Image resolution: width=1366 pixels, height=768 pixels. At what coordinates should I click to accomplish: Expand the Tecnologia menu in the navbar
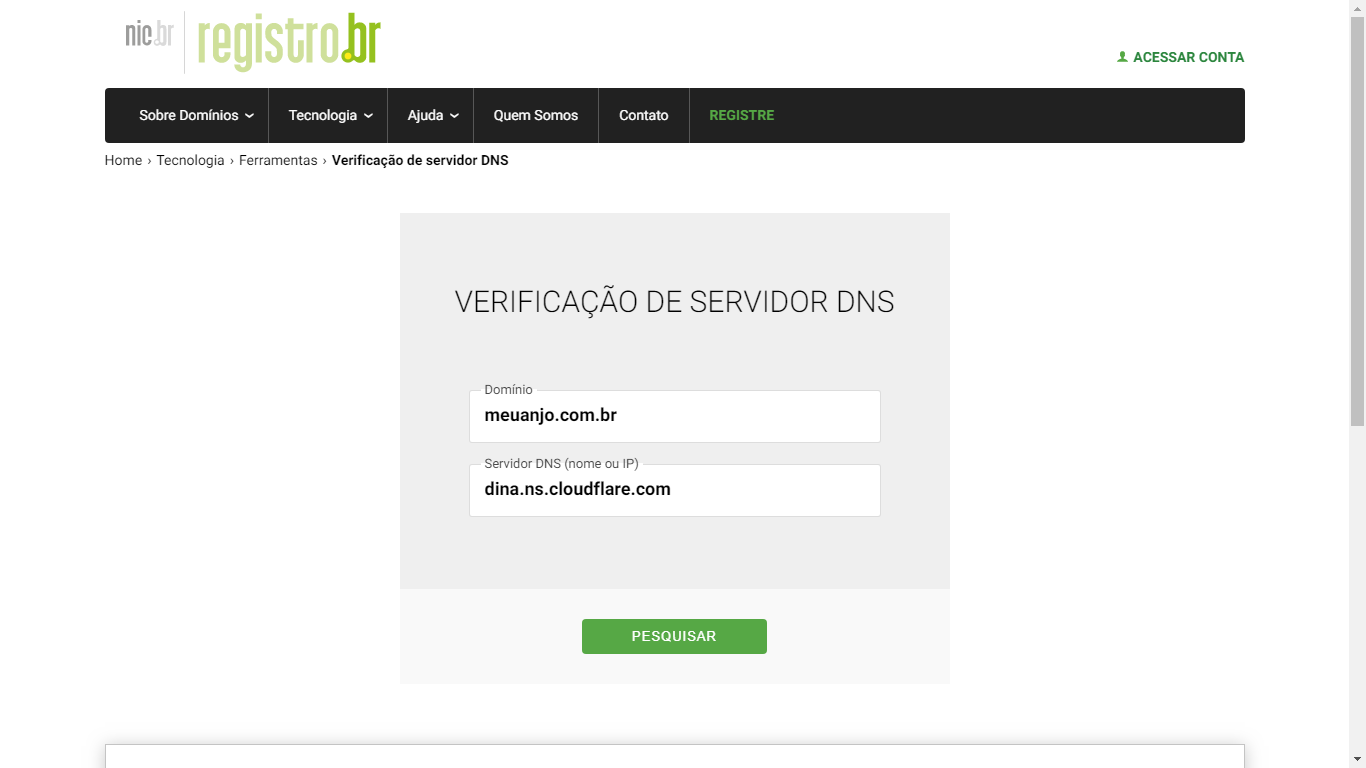(x=330, y=115)
